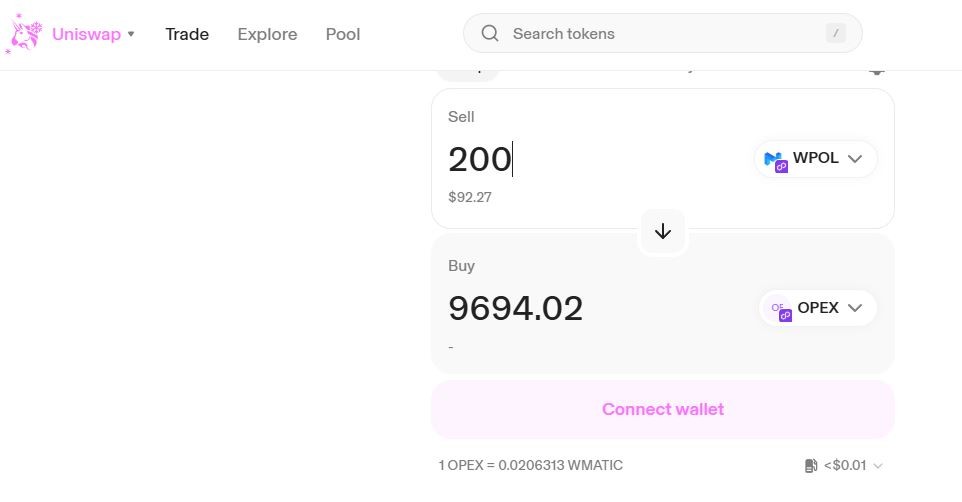Click the 1 OPEX exchange rate text

coord(531,465)
